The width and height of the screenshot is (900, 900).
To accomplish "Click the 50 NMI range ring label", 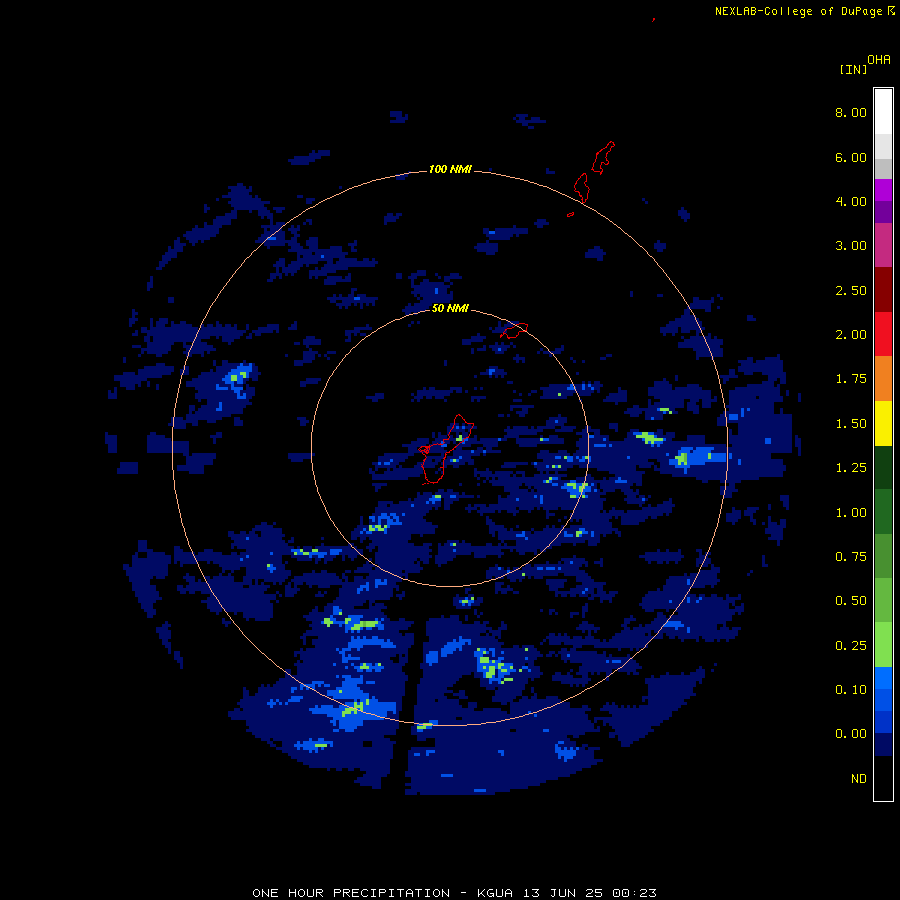I will point(450,309).
